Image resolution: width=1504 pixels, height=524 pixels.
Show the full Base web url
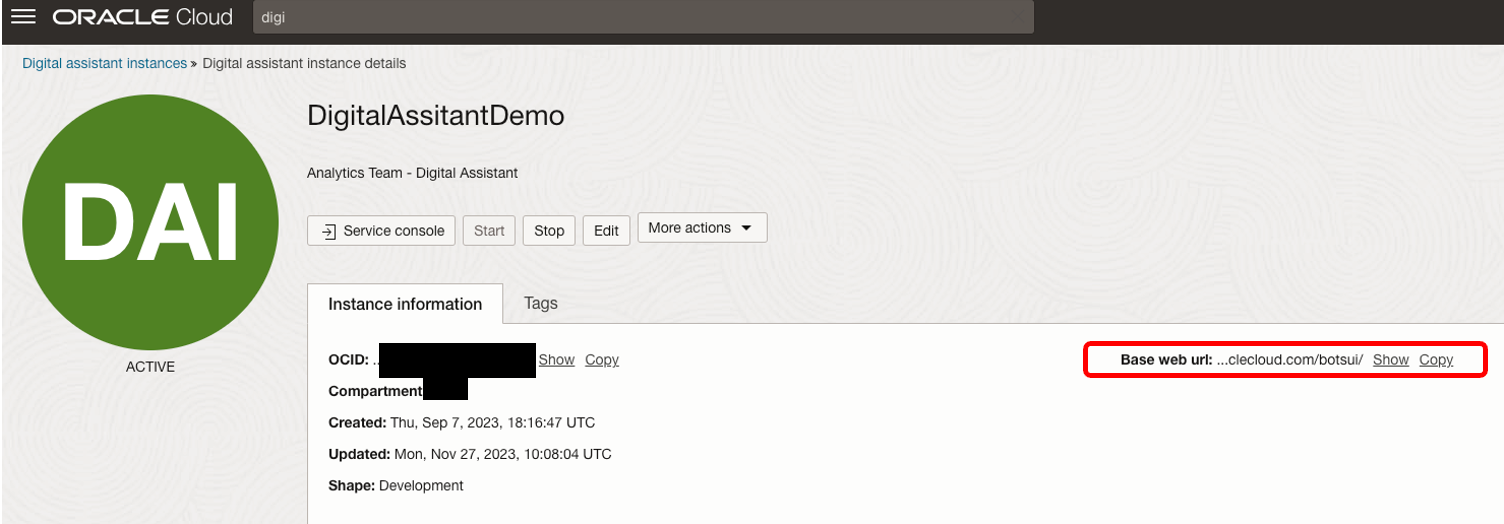pyautogui.click(x=1391, y=360)
